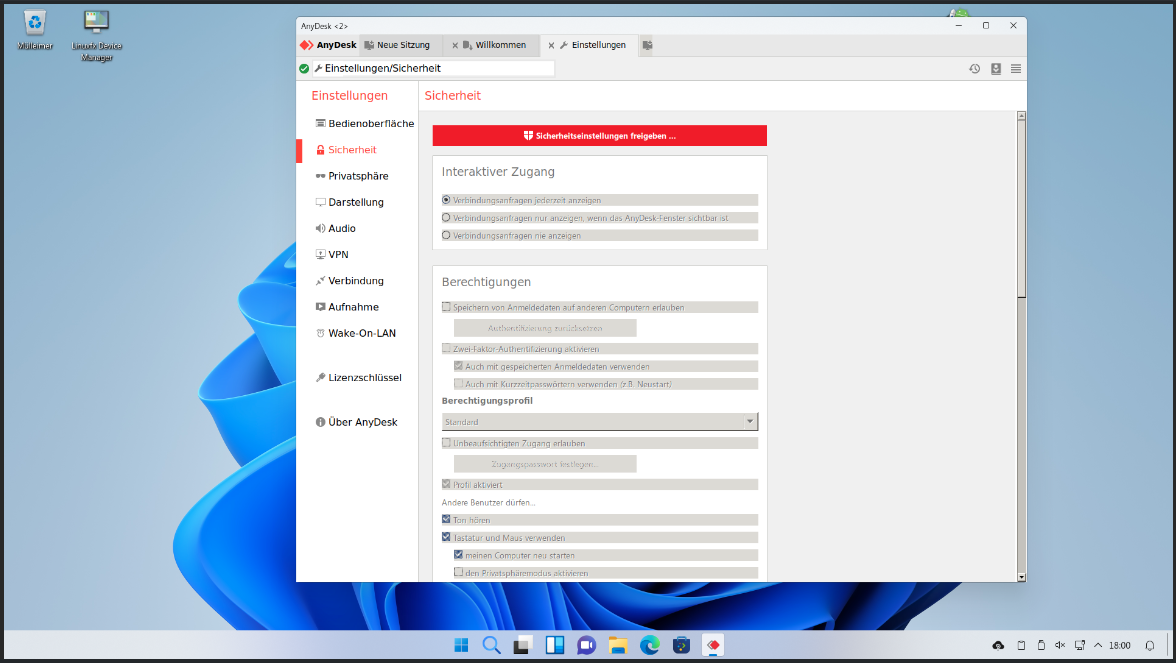
Task: Open the Linutfx Device Manager desktop icon
Action: pyautogui.click(x=97, y=34)
